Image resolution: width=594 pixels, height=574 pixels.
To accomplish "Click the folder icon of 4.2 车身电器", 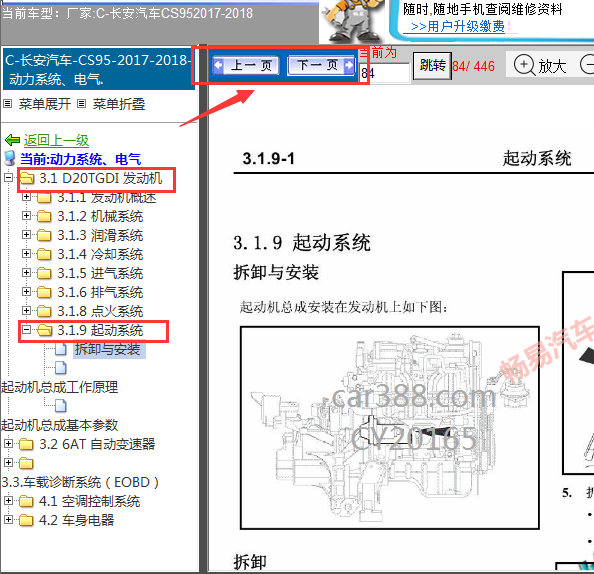I will (26, 520).
